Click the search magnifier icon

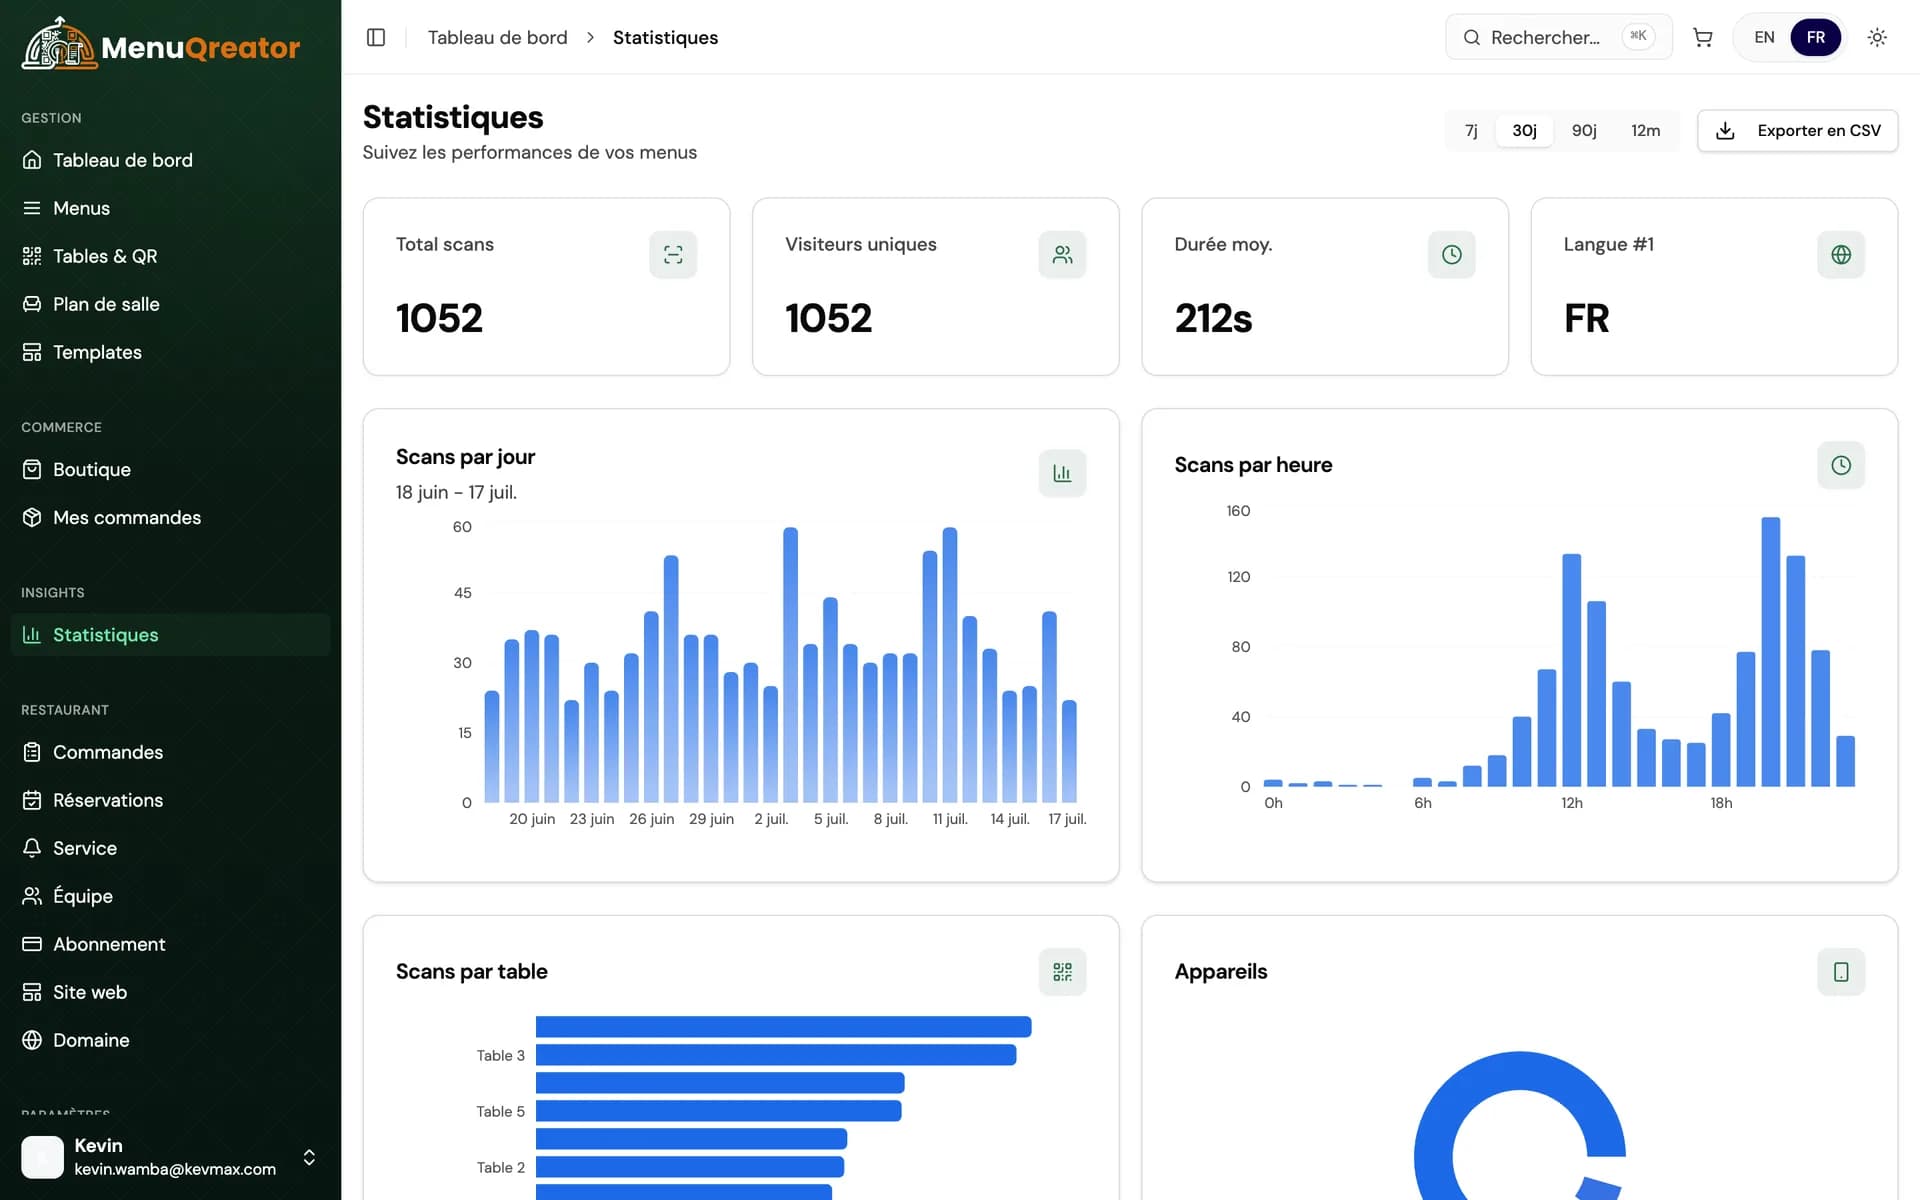tap(1471, 37)
